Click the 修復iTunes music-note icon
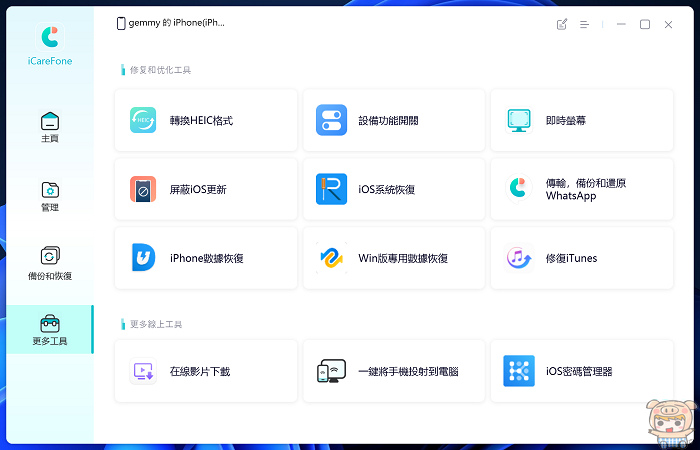Viewport: 700px width, 450px height. pos(519,258)
